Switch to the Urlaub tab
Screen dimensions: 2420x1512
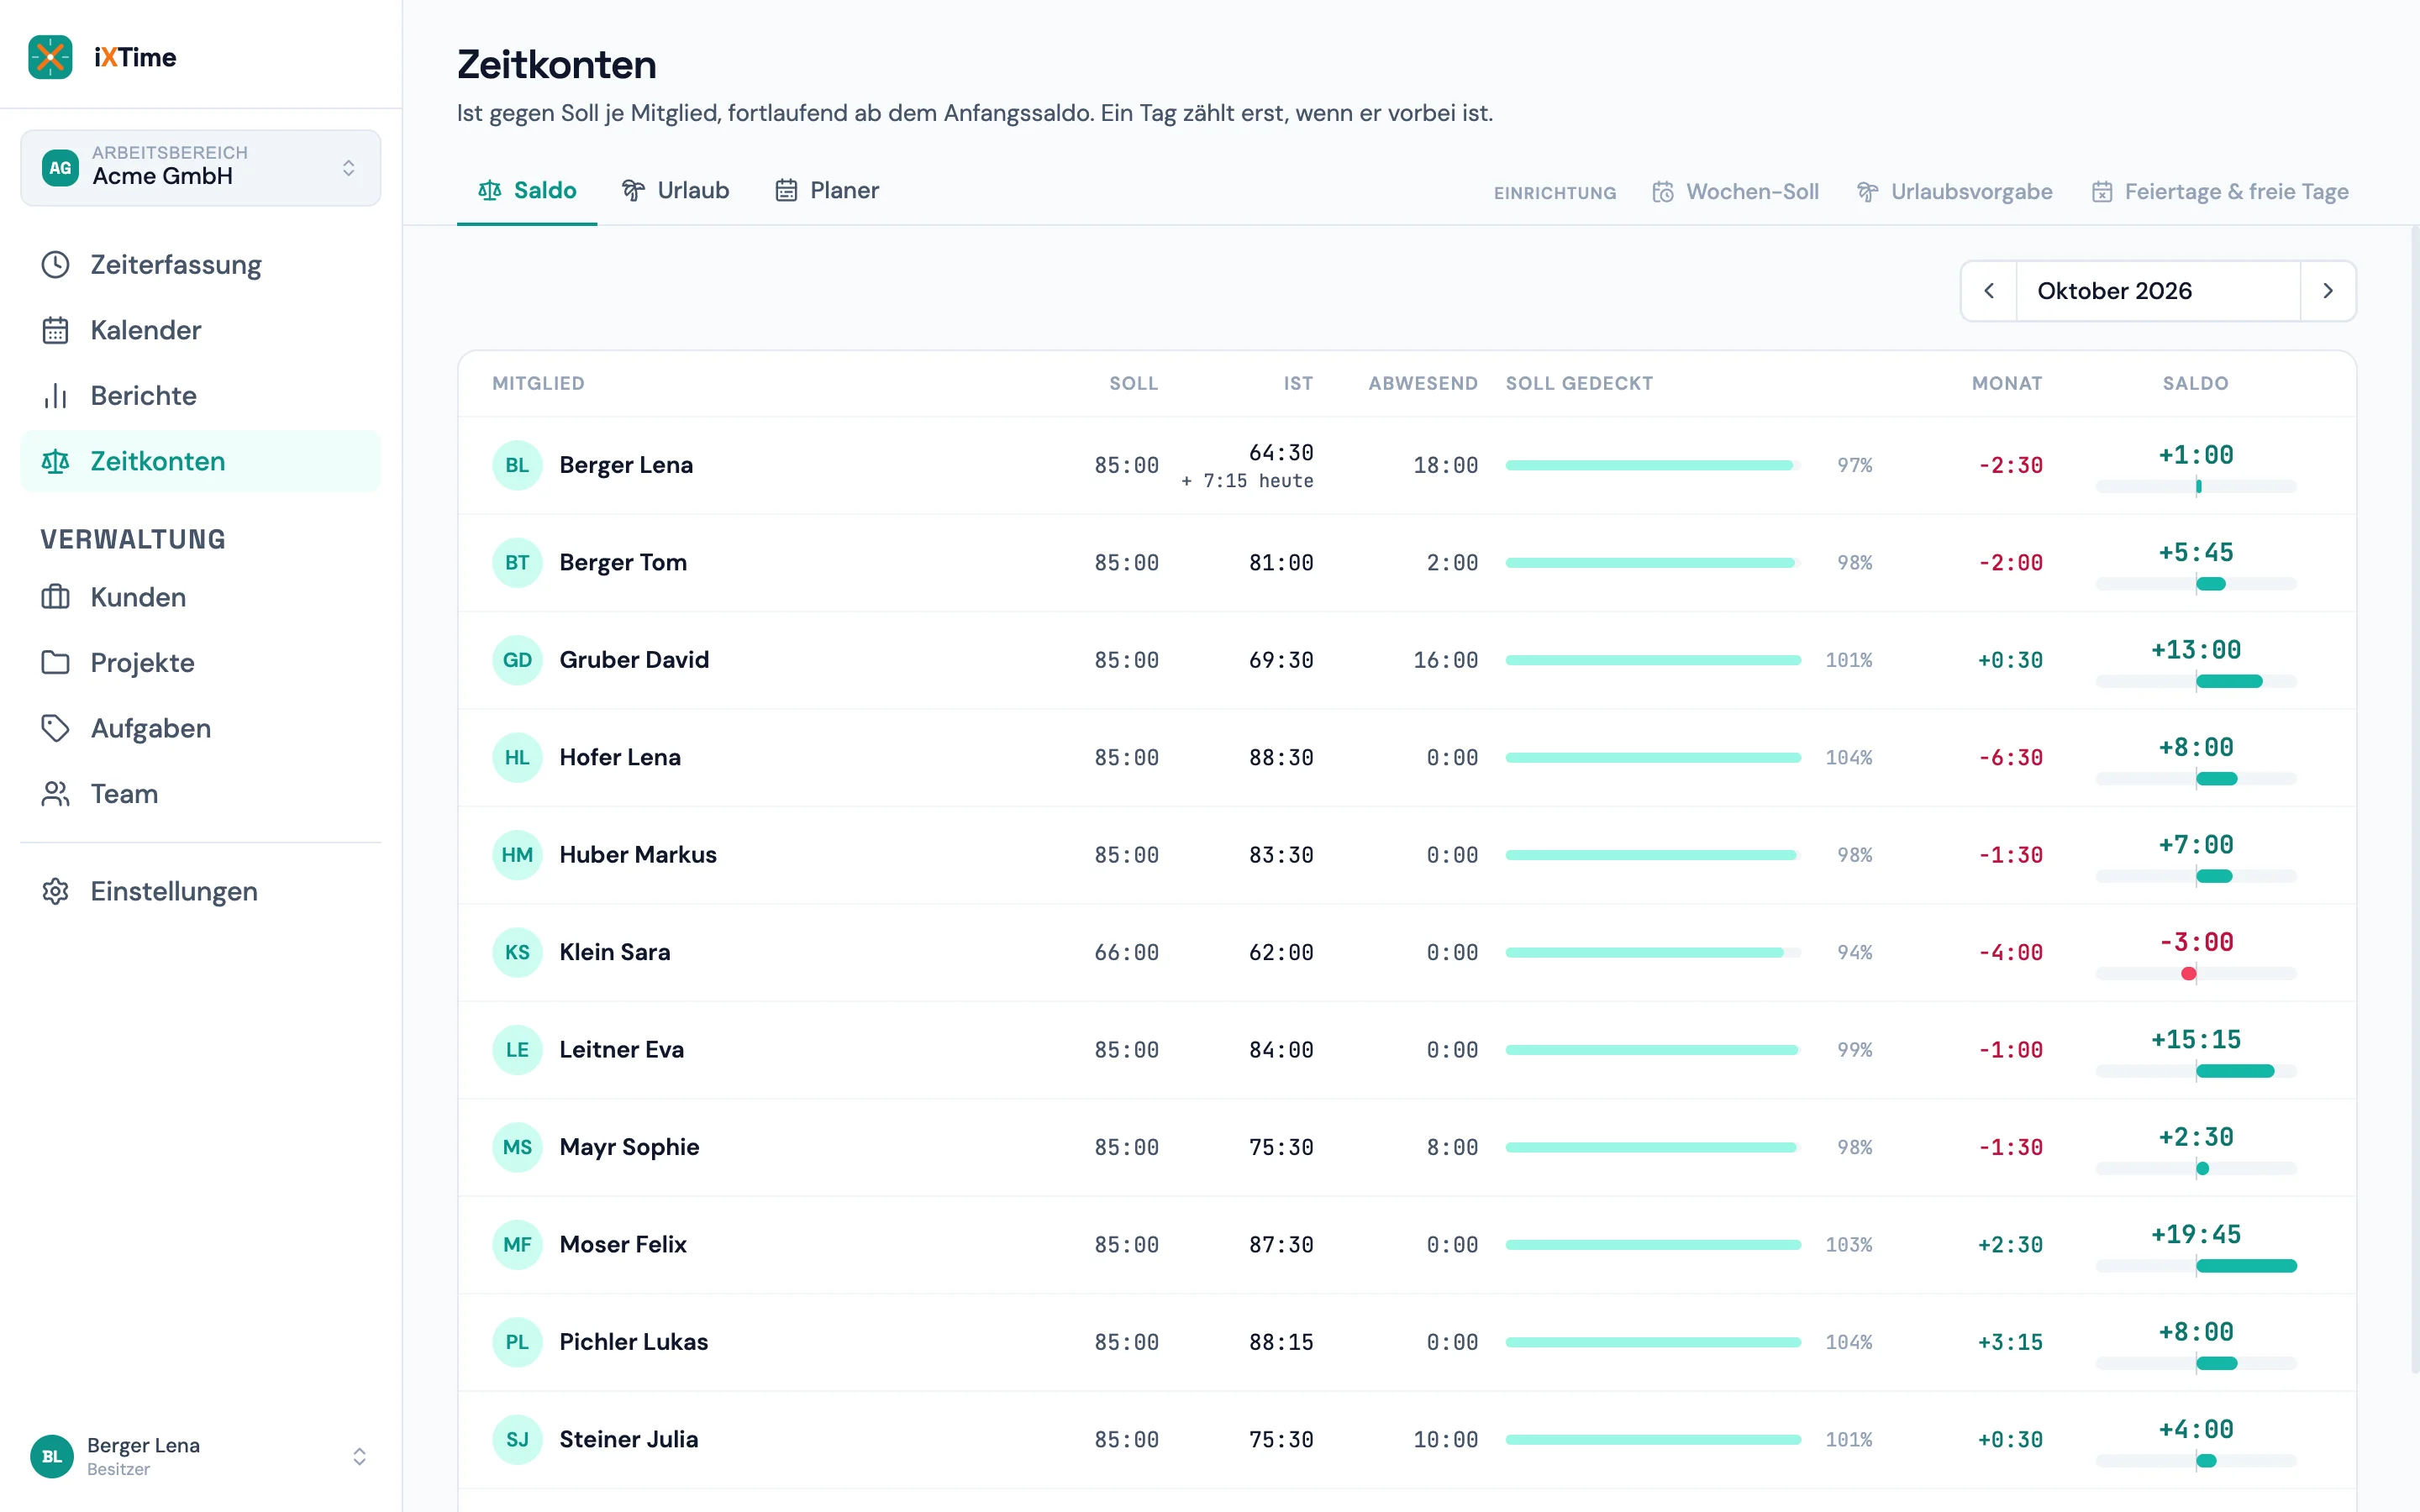point(675,191)
